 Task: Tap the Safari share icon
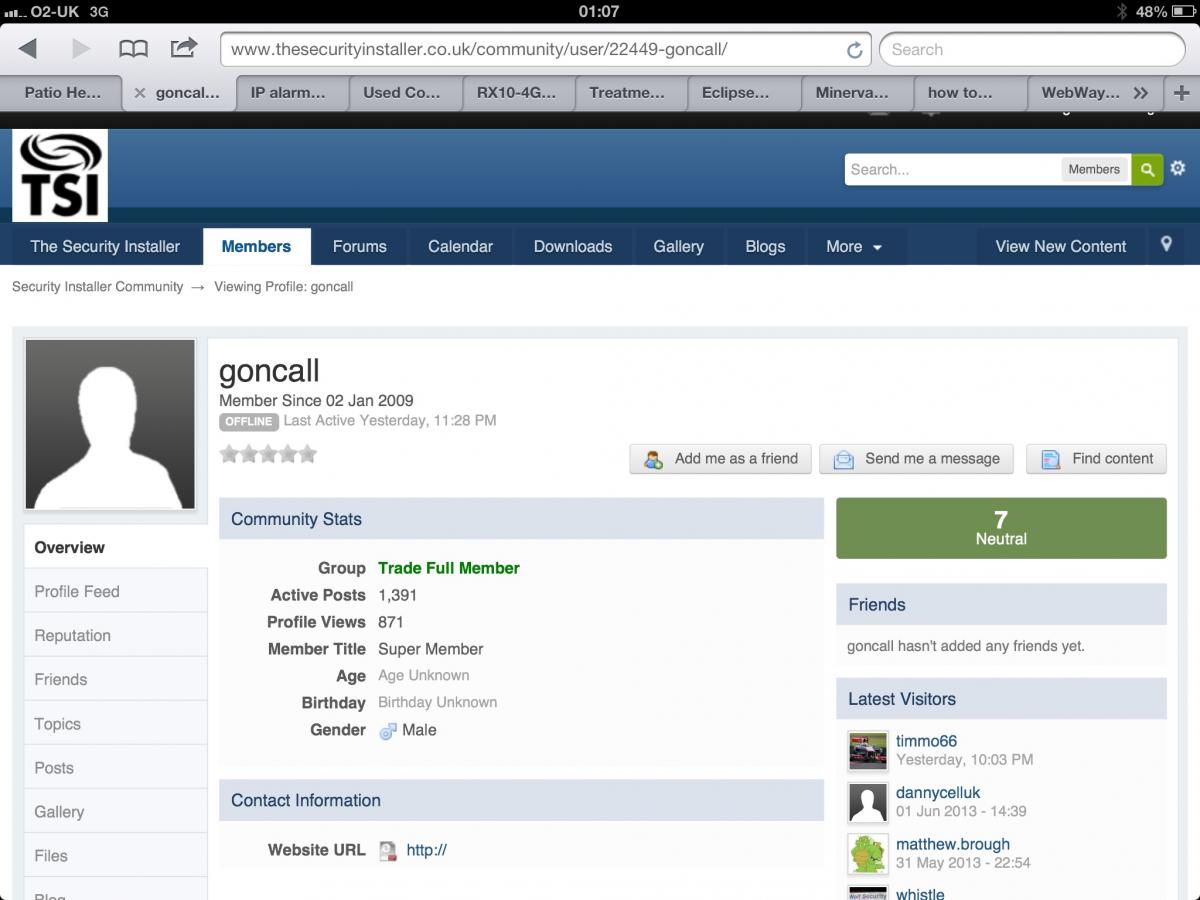coord(184,48)
